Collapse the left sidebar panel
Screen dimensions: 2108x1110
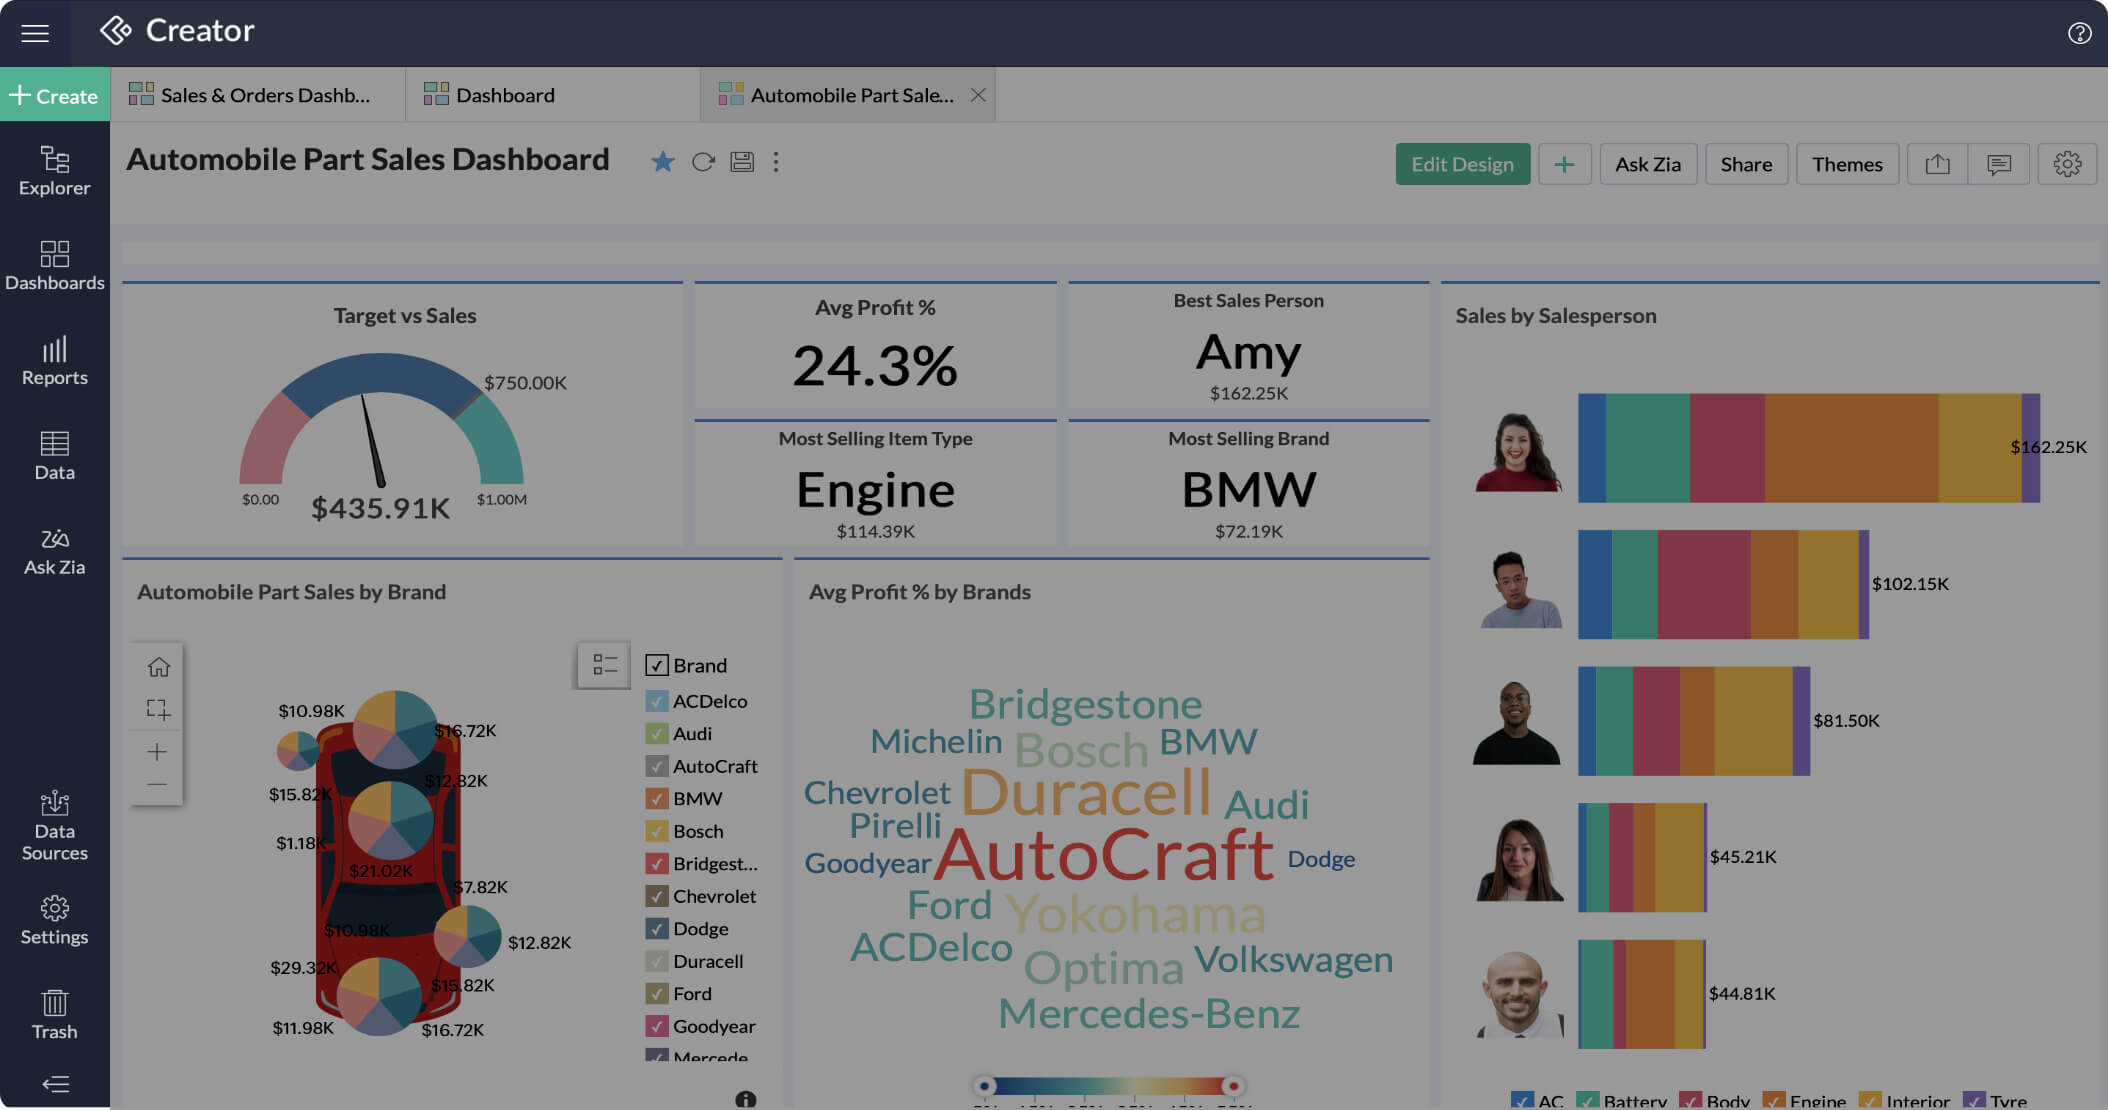[55, 1084]
